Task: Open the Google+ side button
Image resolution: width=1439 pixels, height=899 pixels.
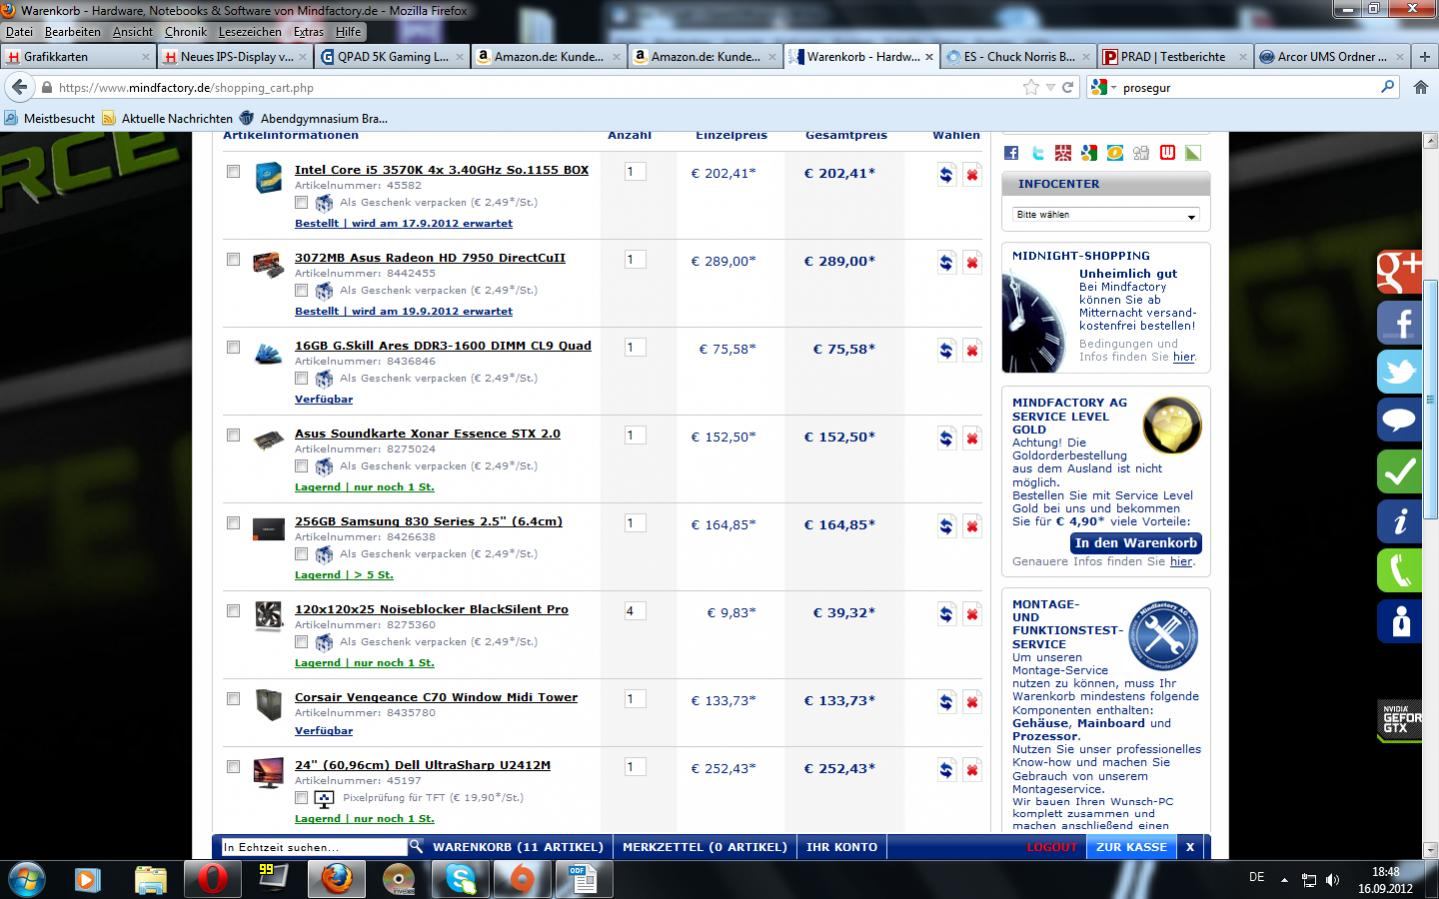Action: (x=1399, y=270)
